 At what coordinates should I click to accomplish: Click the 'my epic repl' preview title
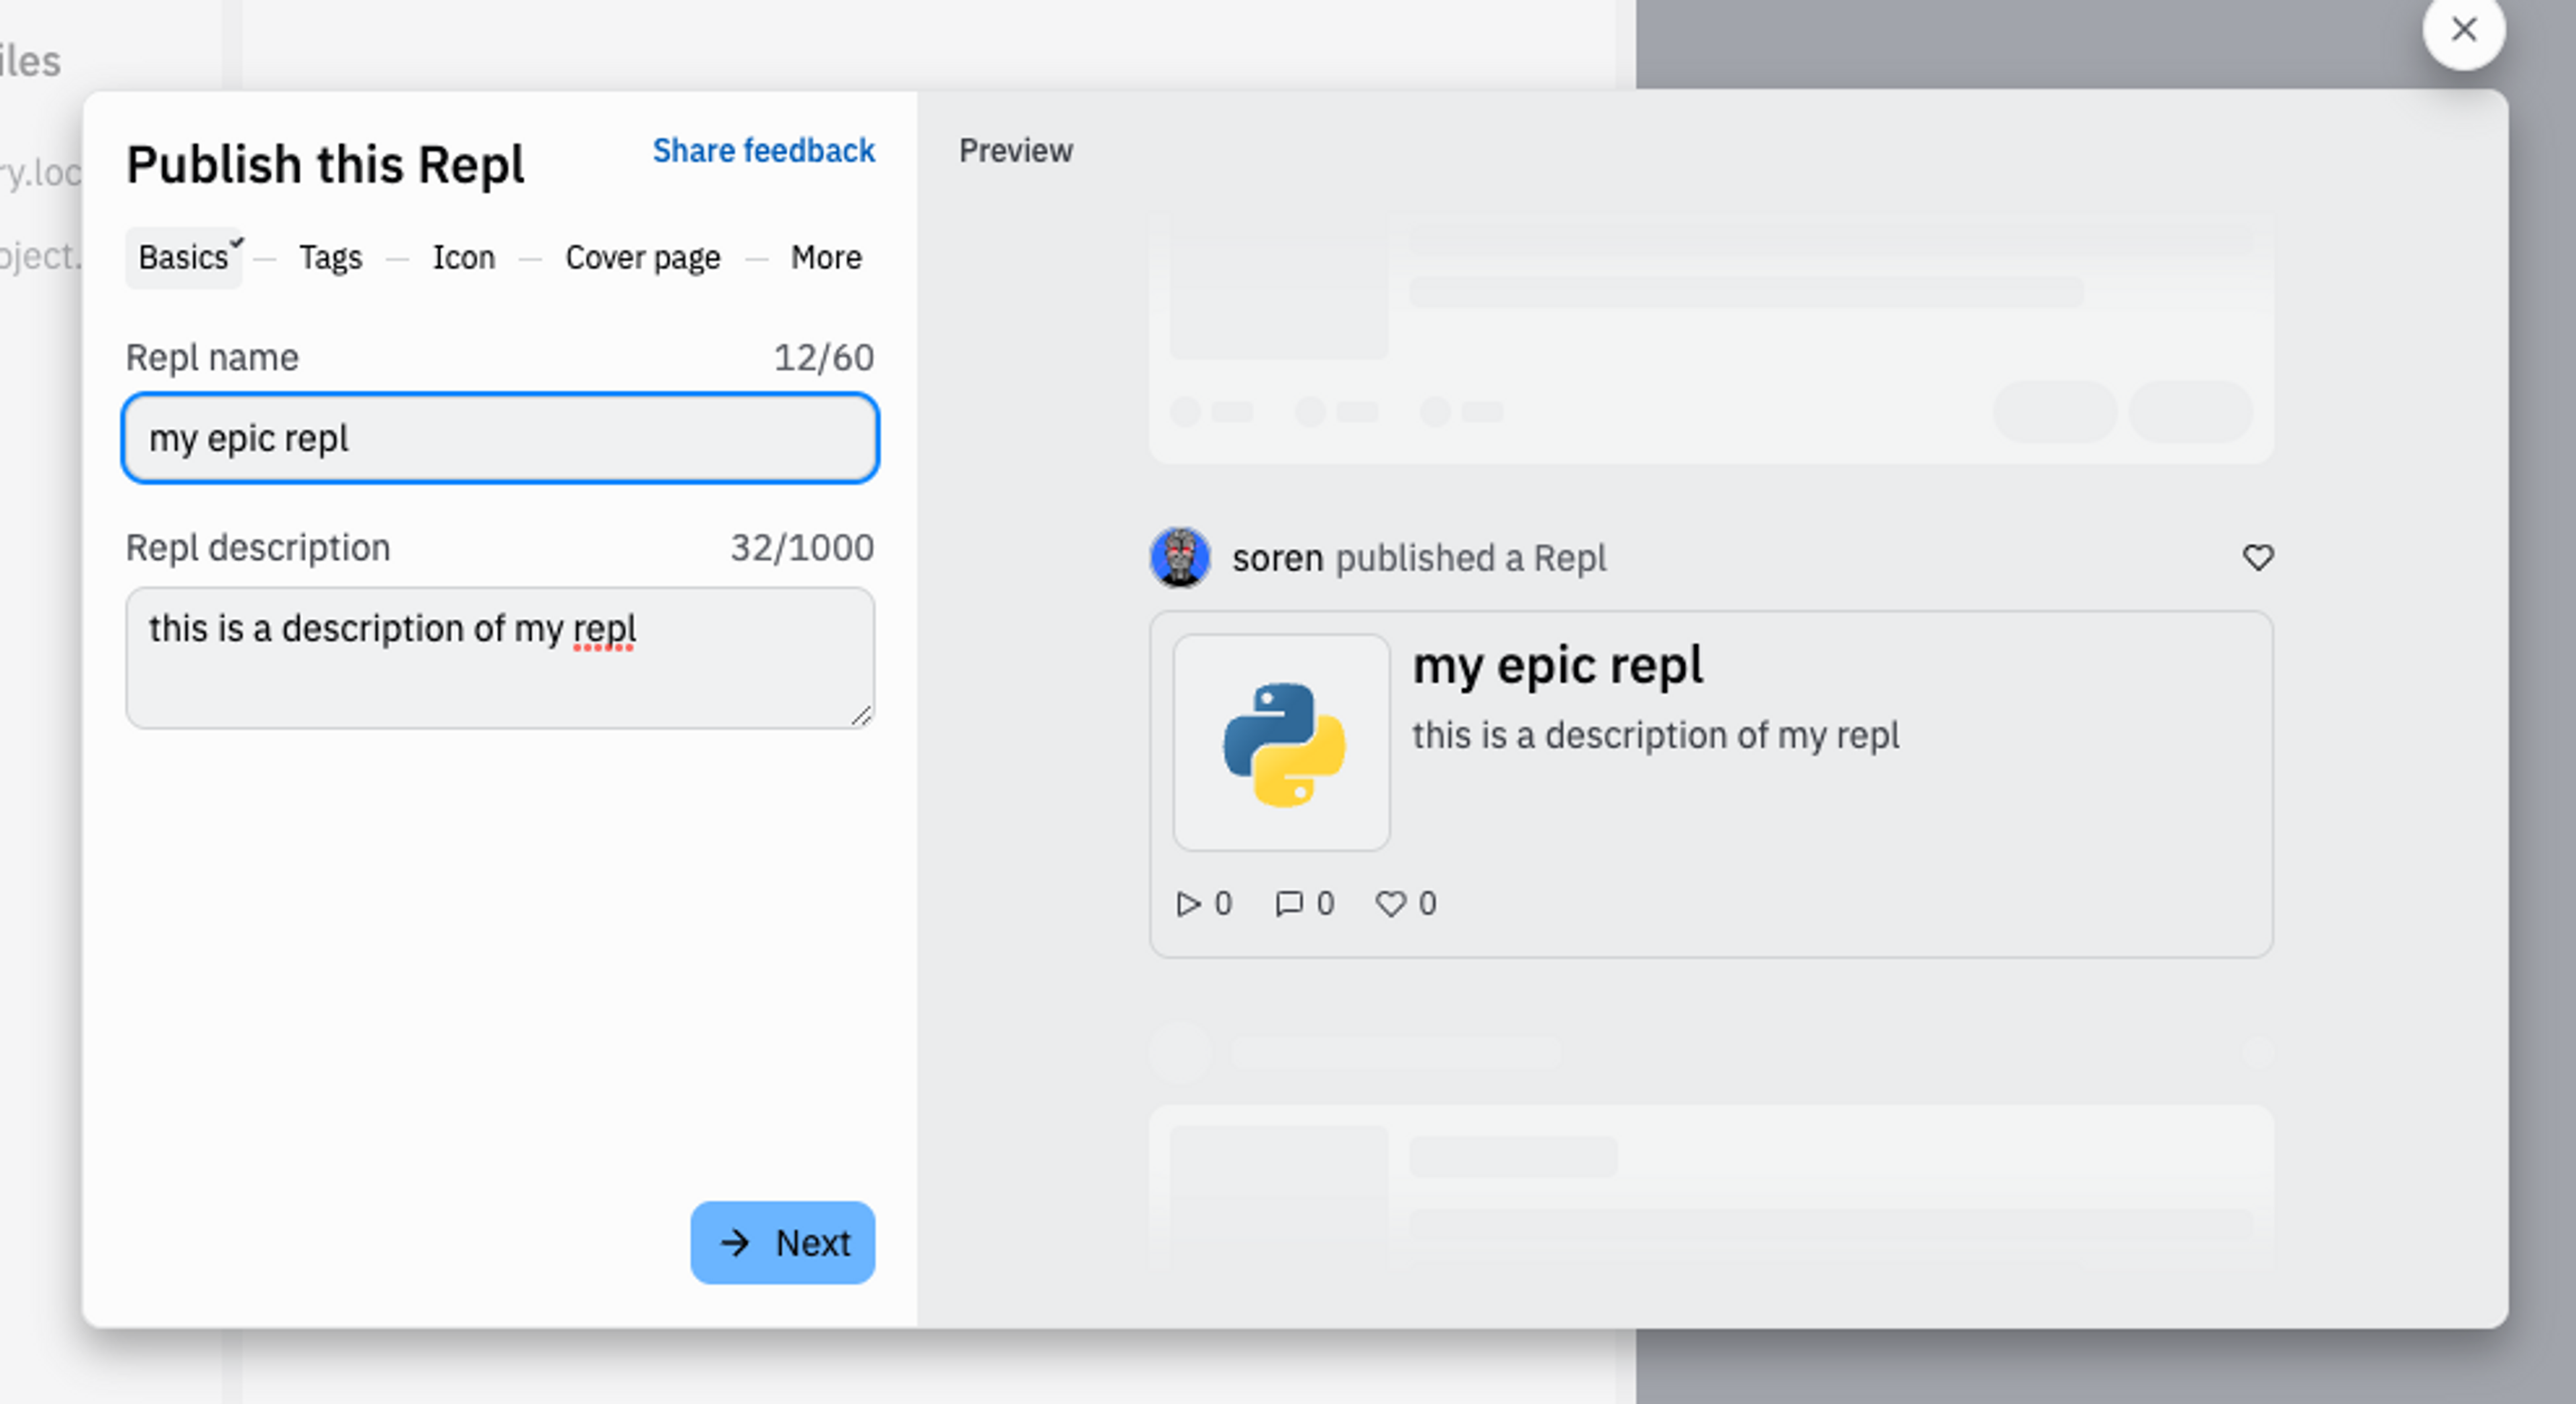[x=1557, y=666]
